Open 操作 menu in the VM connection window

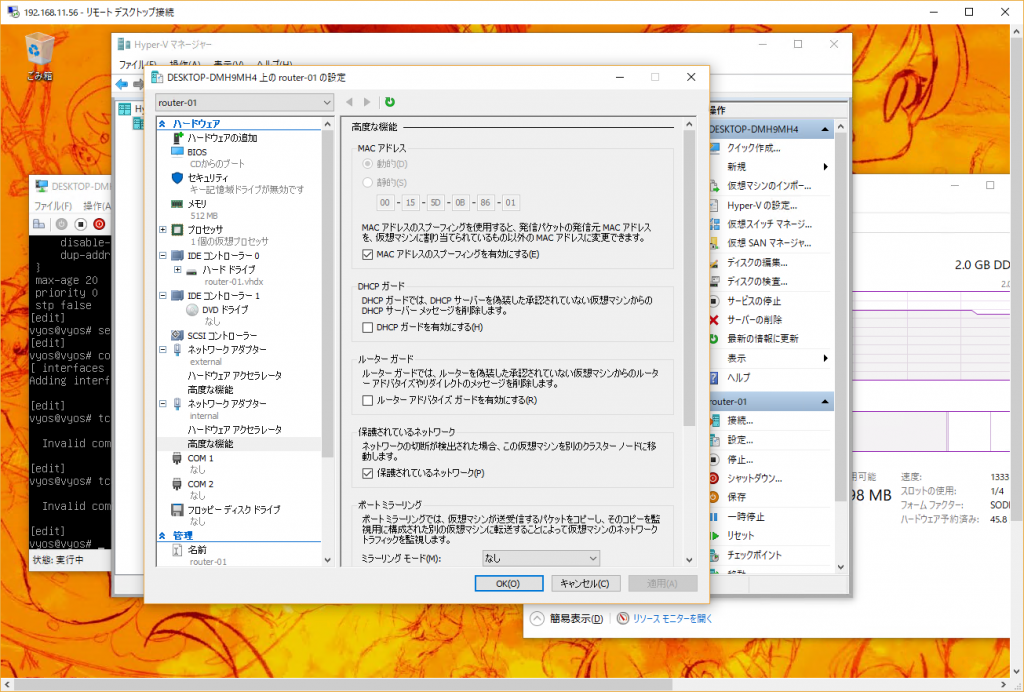97,206
